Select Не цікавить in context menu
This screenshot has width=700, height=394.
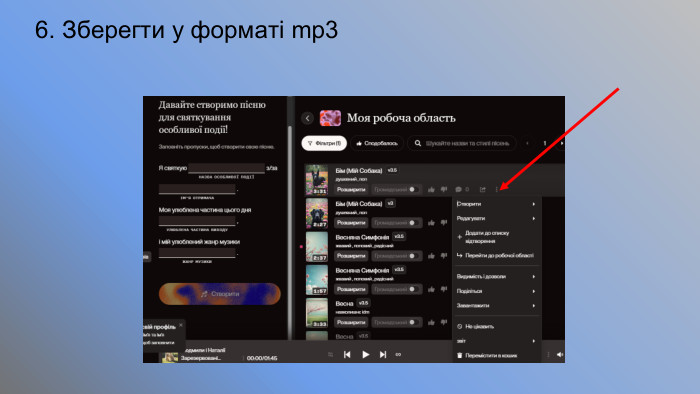(496, 327)
